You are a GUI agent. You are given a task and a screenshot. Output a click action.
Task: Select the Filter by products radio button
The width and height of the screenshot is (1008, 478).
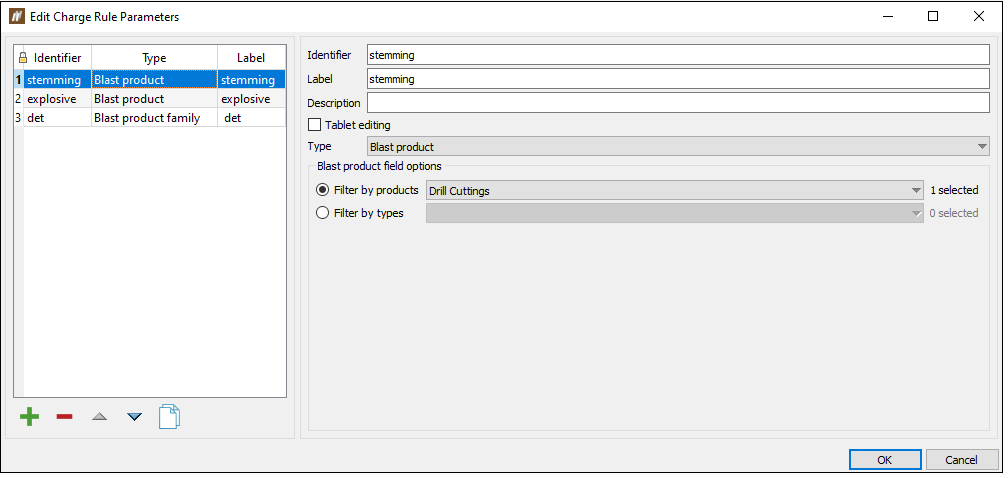(323, 190)
